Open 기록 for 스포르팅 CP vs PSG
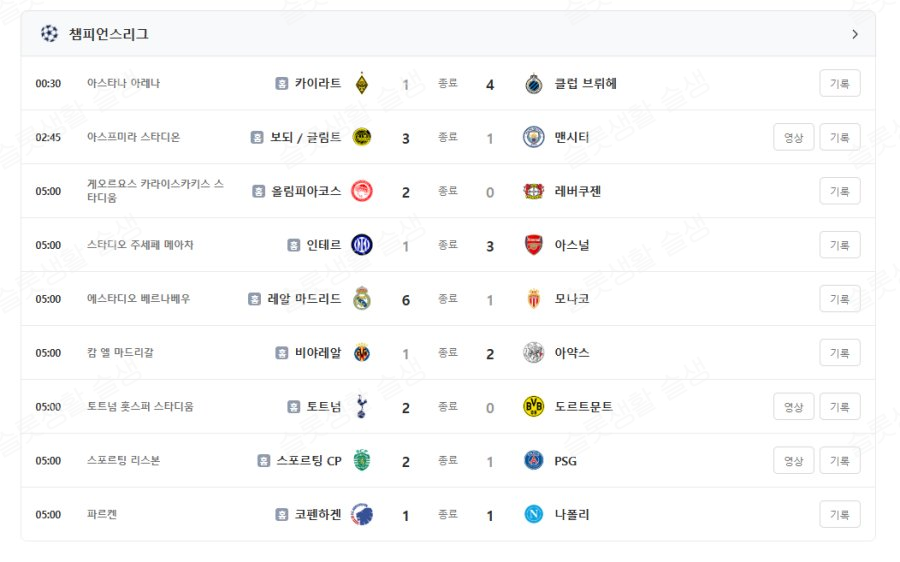Image resolution: width=900 pixels, height=562 pixels. click(840, 461)
